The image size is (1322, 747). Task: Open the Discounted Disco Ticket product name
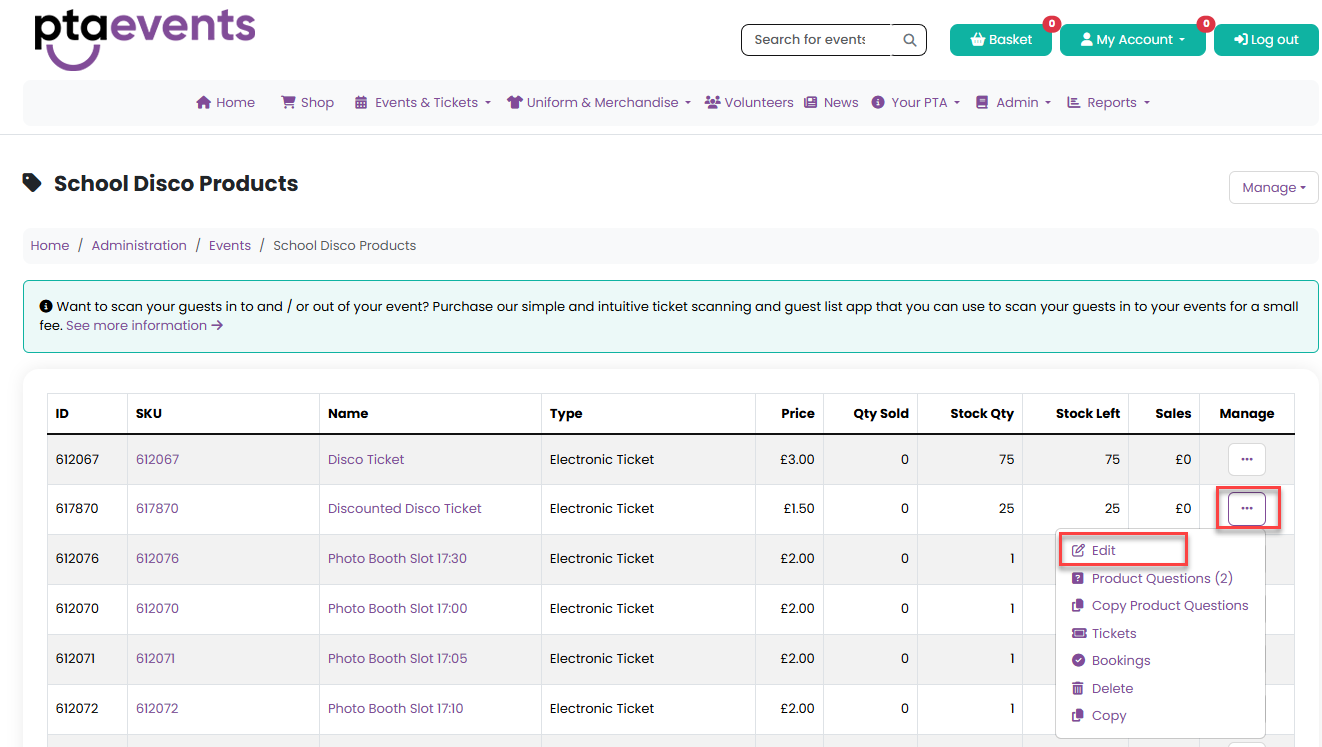click(405, 508)
